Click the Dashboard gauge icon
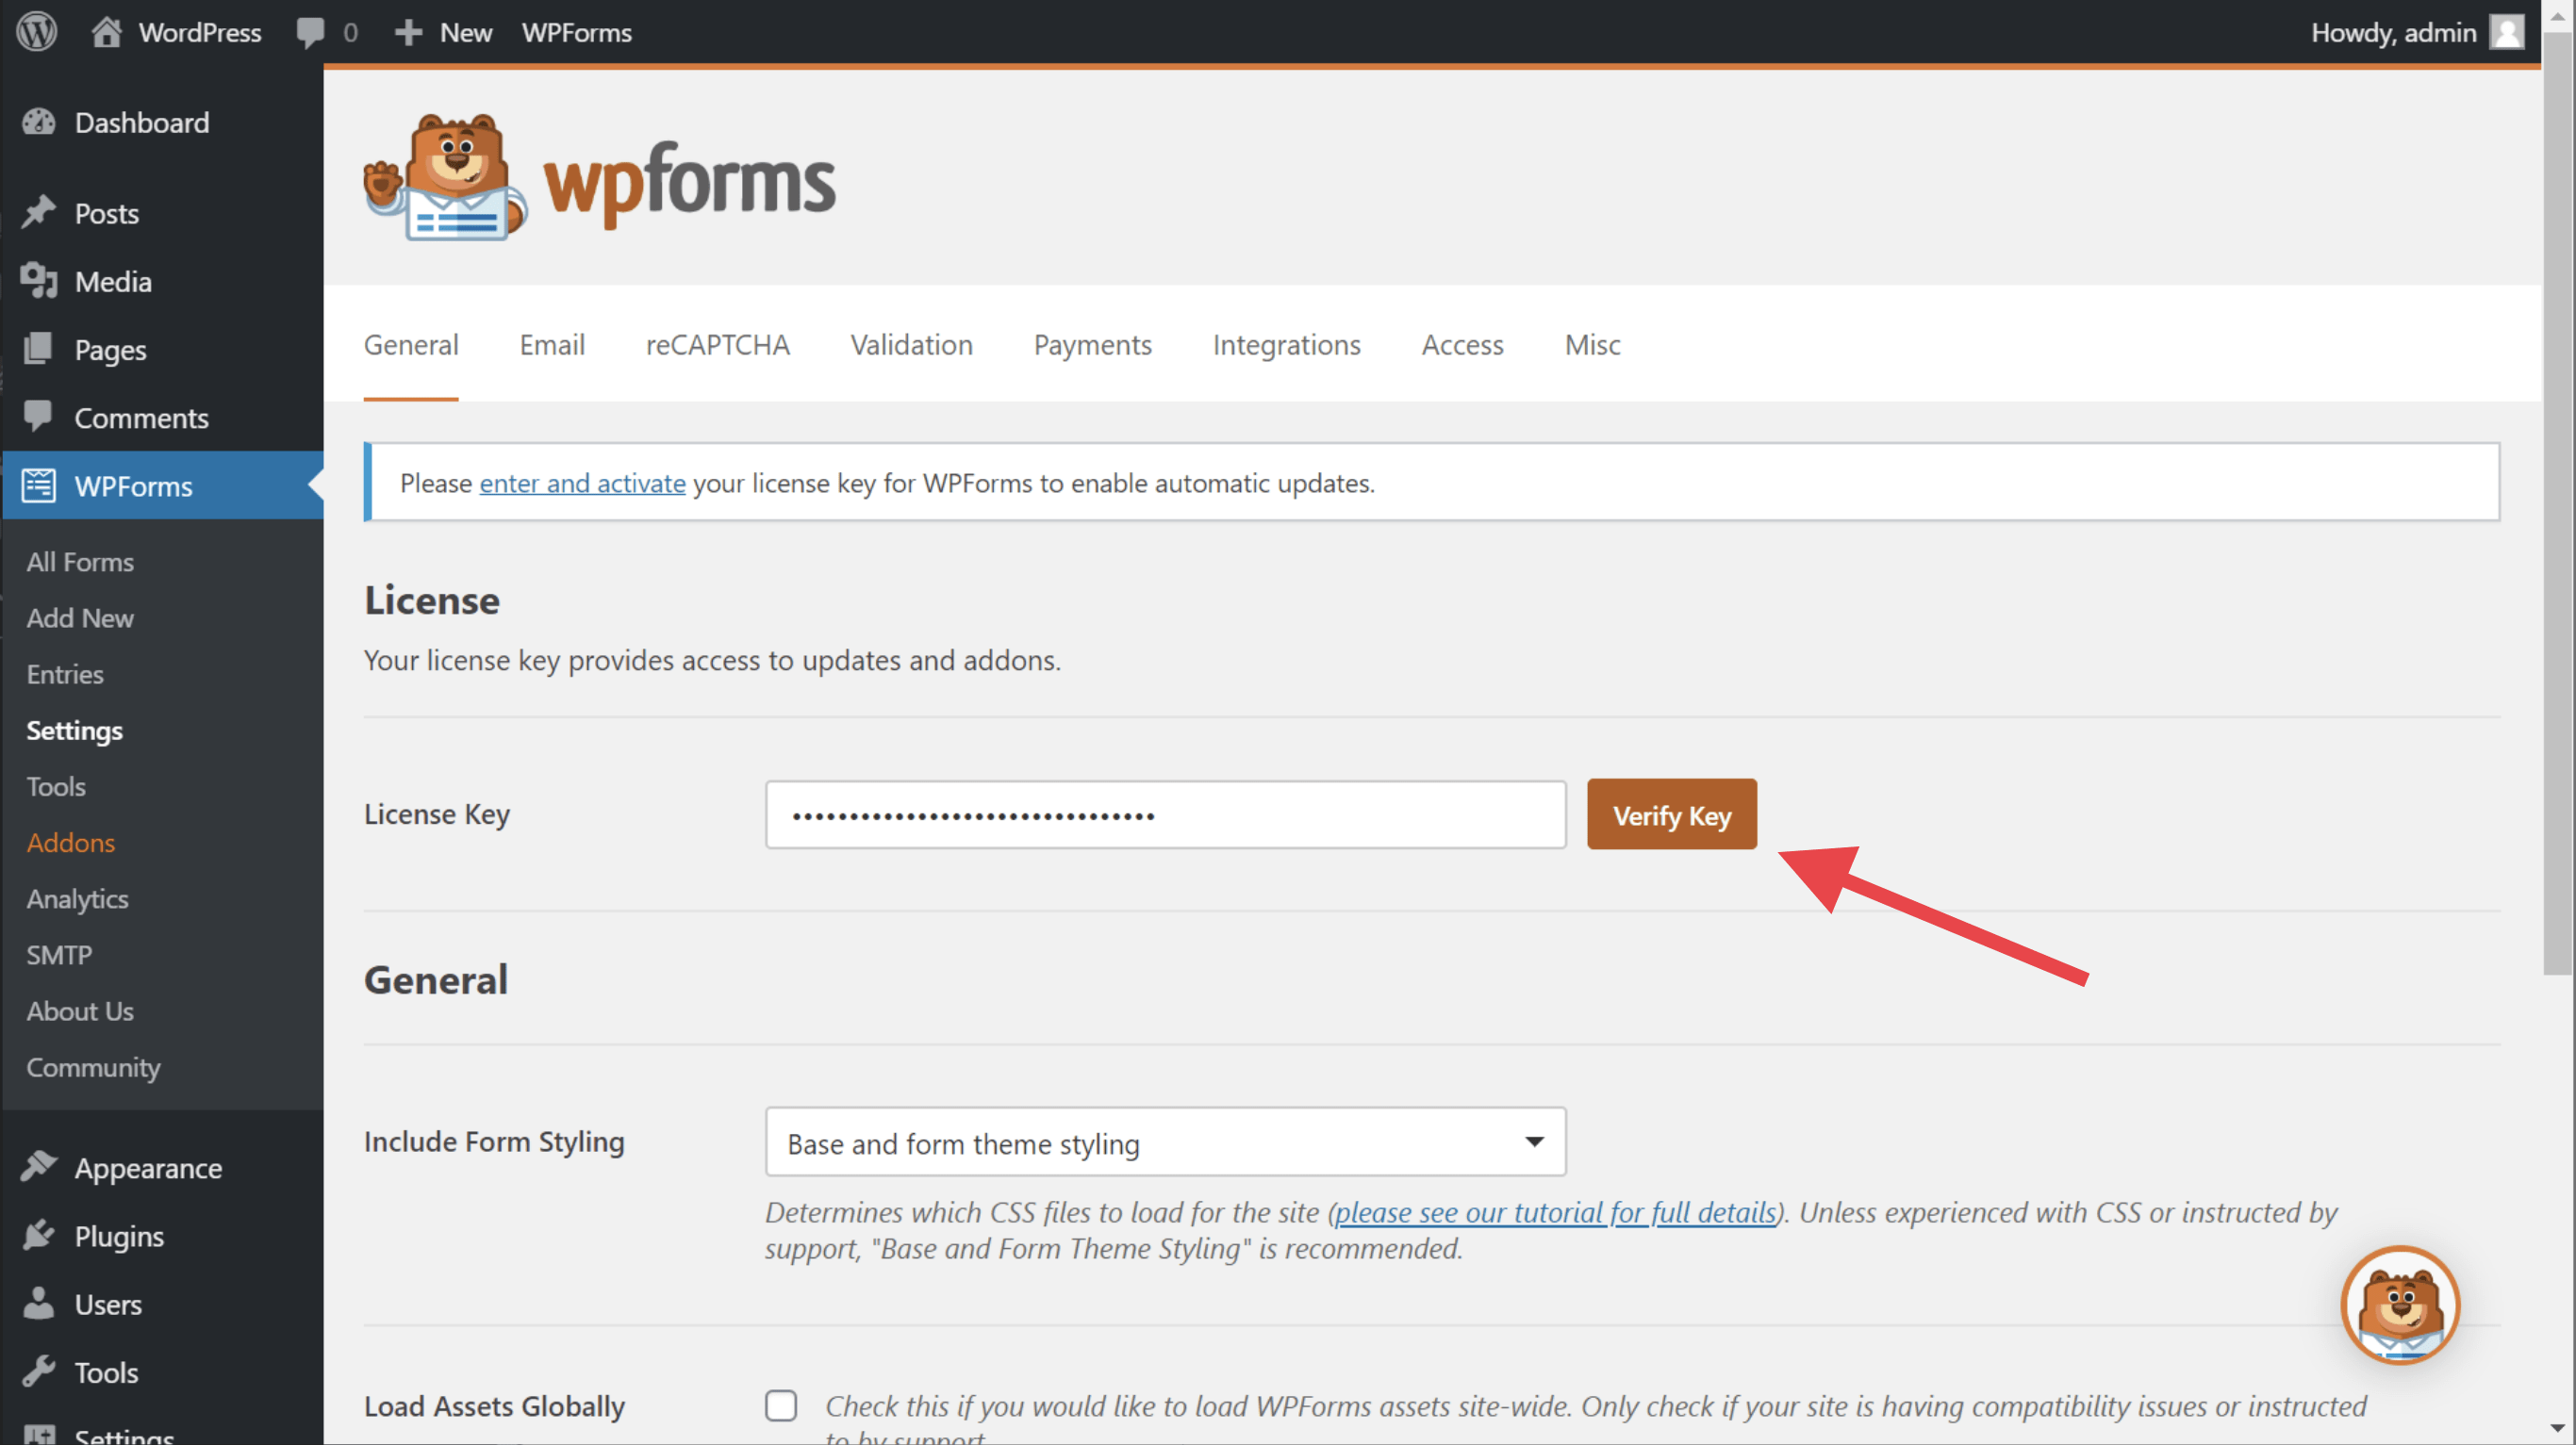Image resolution: width=2576 pixels, height=1445 pixels. click(x=39, y=122)
